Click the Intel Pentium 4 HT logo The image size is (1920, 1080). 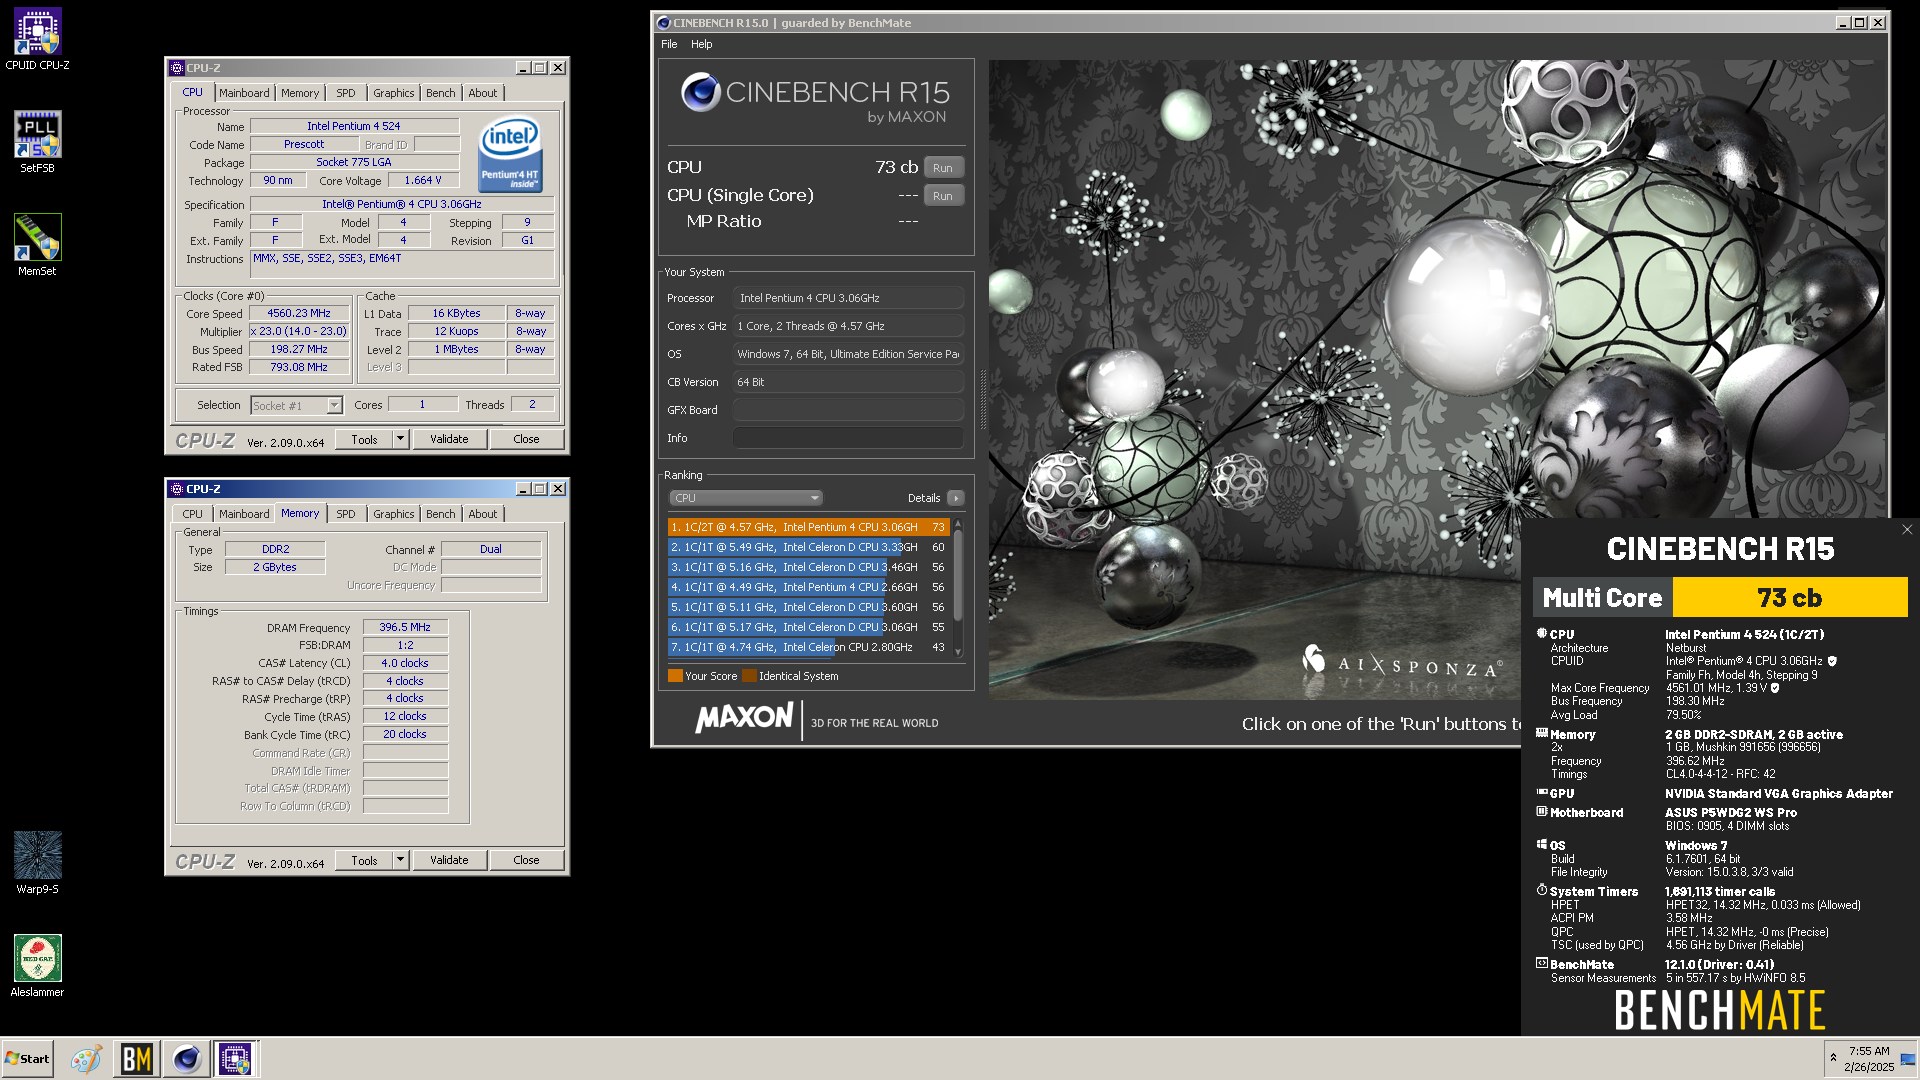click(x=511, y=153)
